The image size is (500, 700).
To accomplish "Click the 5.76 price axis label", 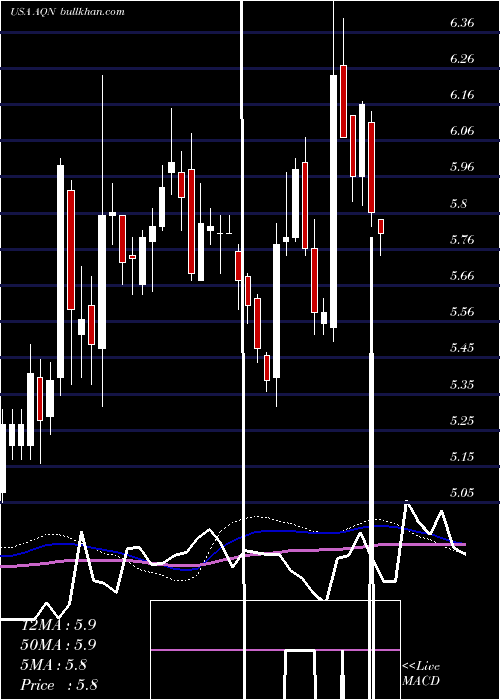I will 462,240.
